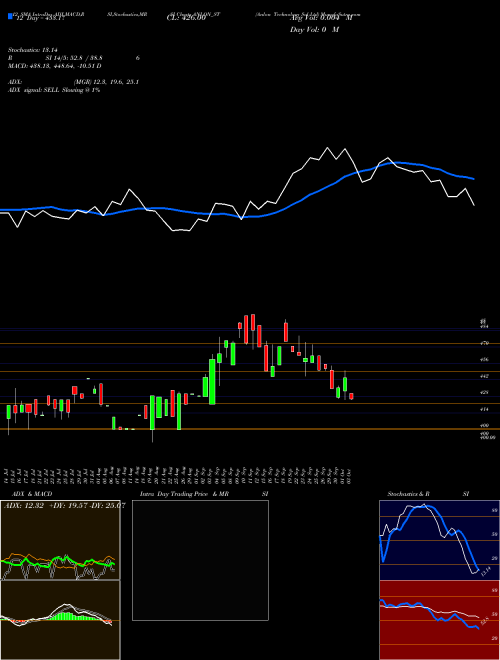Open the MACD histogram mini chart
The height and width of the screenshot is (660, 500).
point(60,620)
